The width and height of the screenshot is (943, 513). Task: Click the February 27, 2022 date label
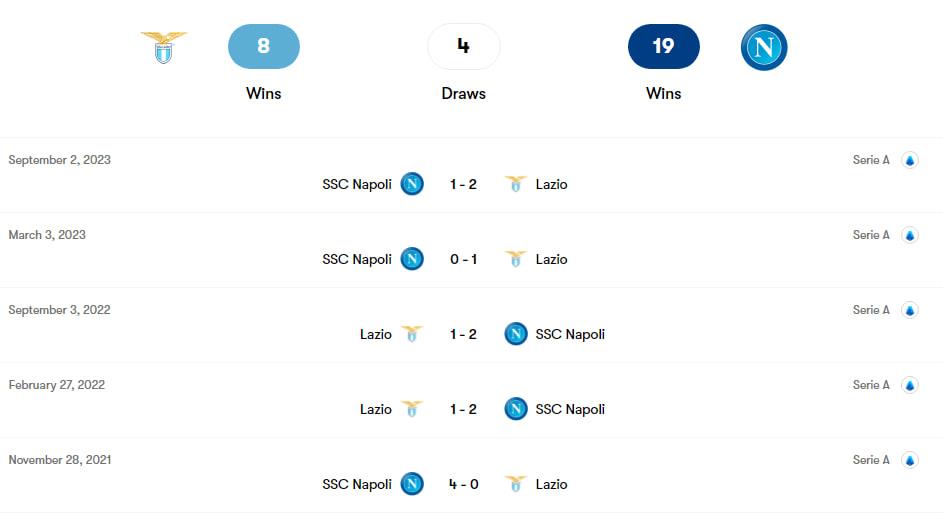click(57, 385)
